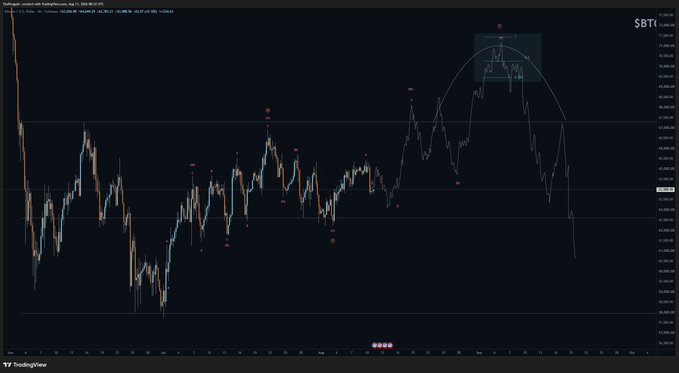Click the 70,000.00 price scale label
Screen dimensions: 679x373
pyautogui.click(x=666, y=66)
